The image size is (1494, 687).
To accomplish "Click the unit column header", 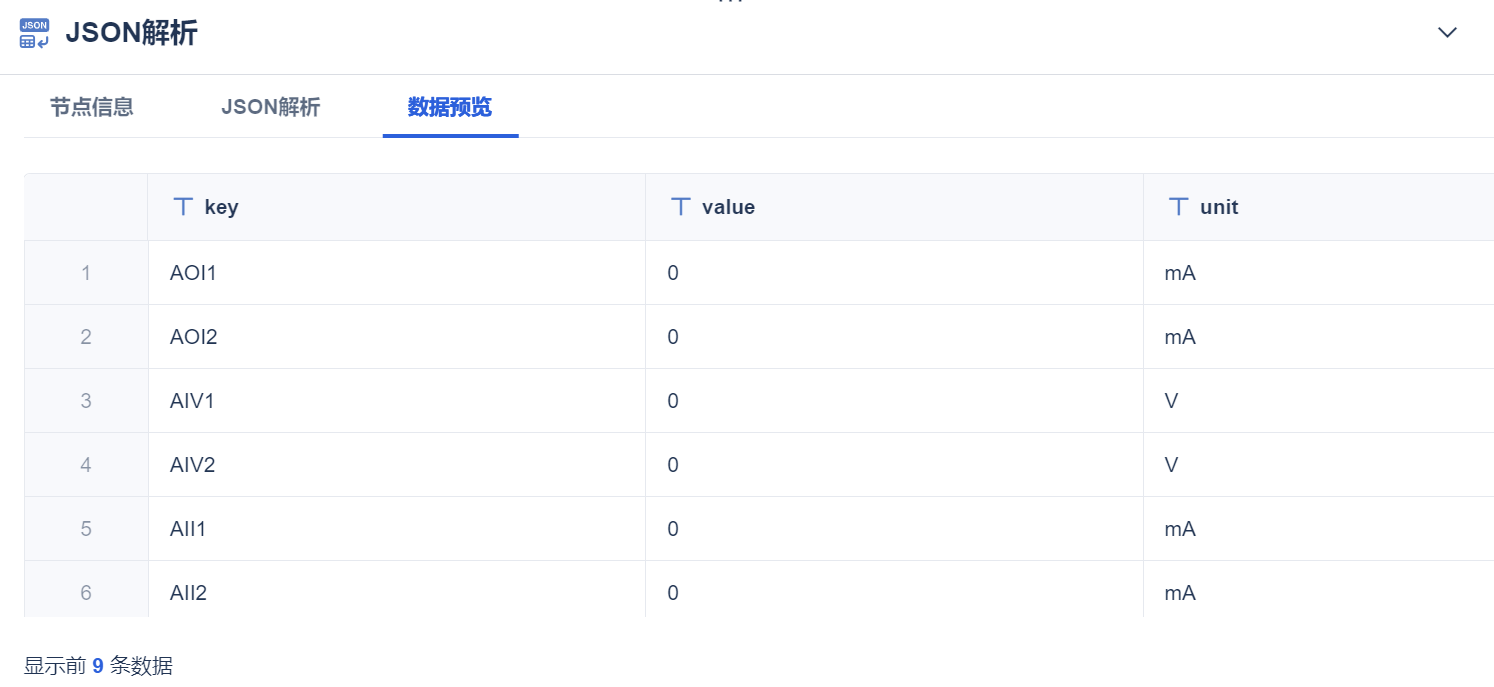I will coord(1219,208).
